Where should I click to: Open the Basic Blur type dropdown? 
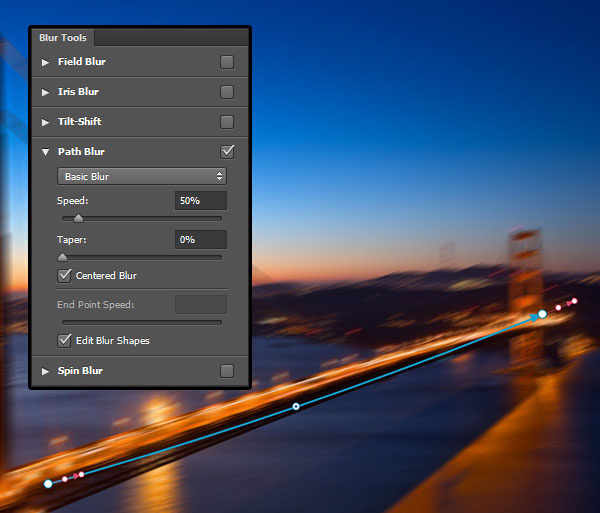click(x=142, y=176)
